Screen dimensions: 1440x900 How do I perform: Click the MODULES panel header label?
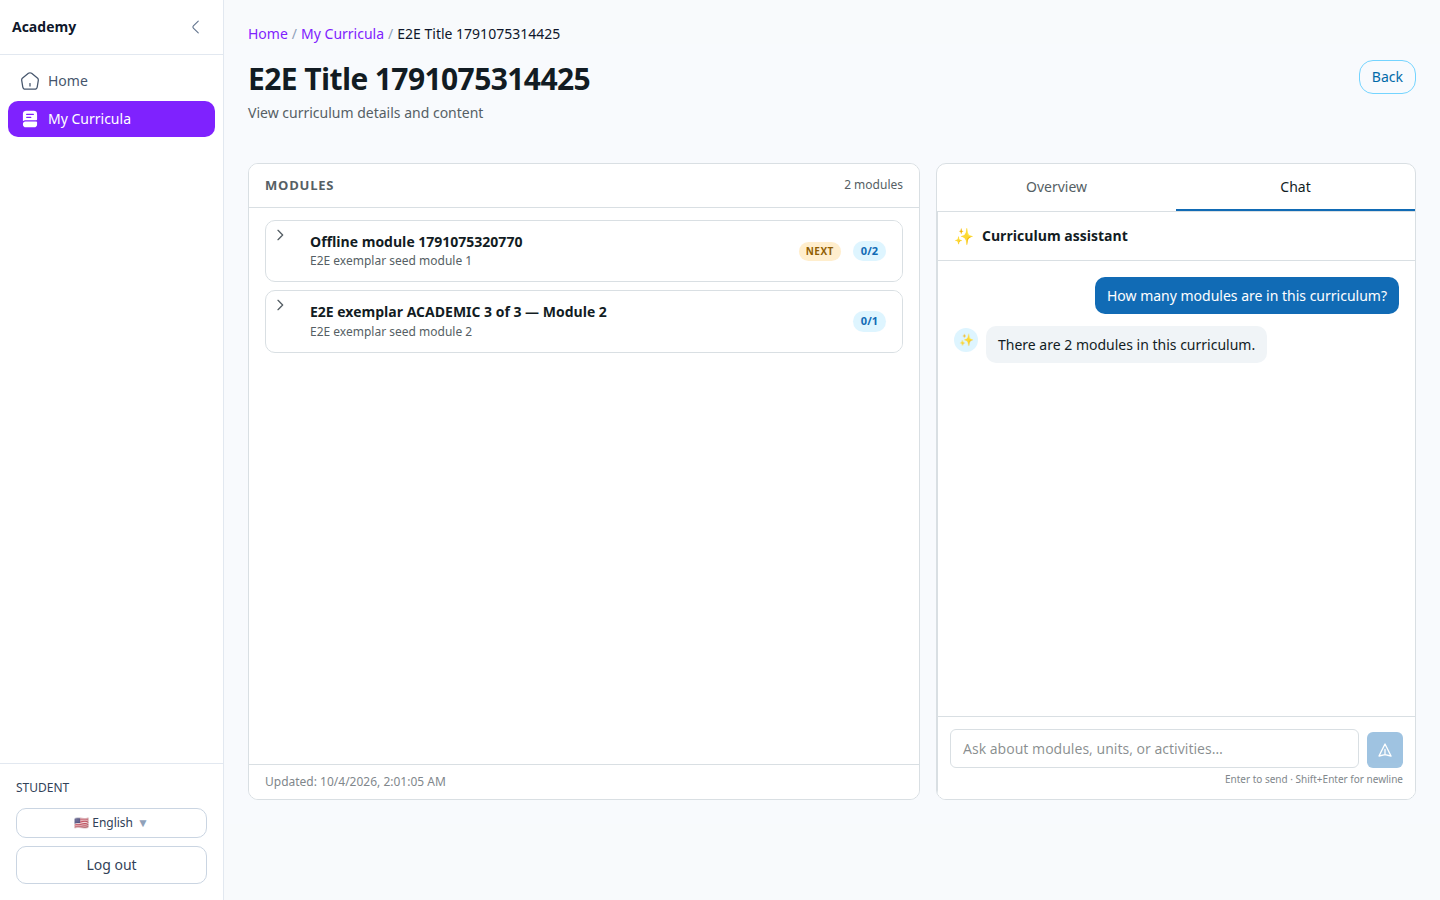coord(299,186)
